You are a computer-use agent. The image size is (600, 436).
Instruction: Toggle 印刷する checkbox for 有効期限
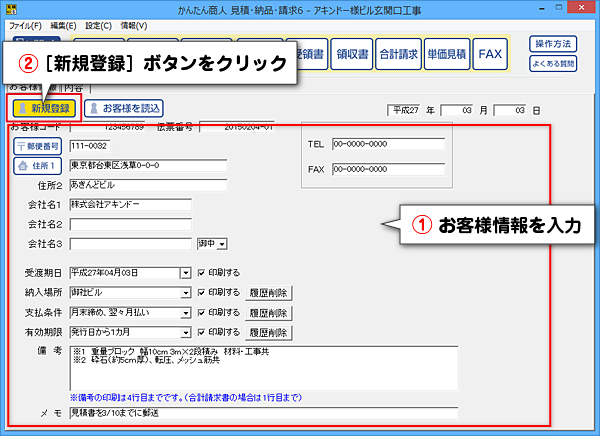tap(202, 332)
